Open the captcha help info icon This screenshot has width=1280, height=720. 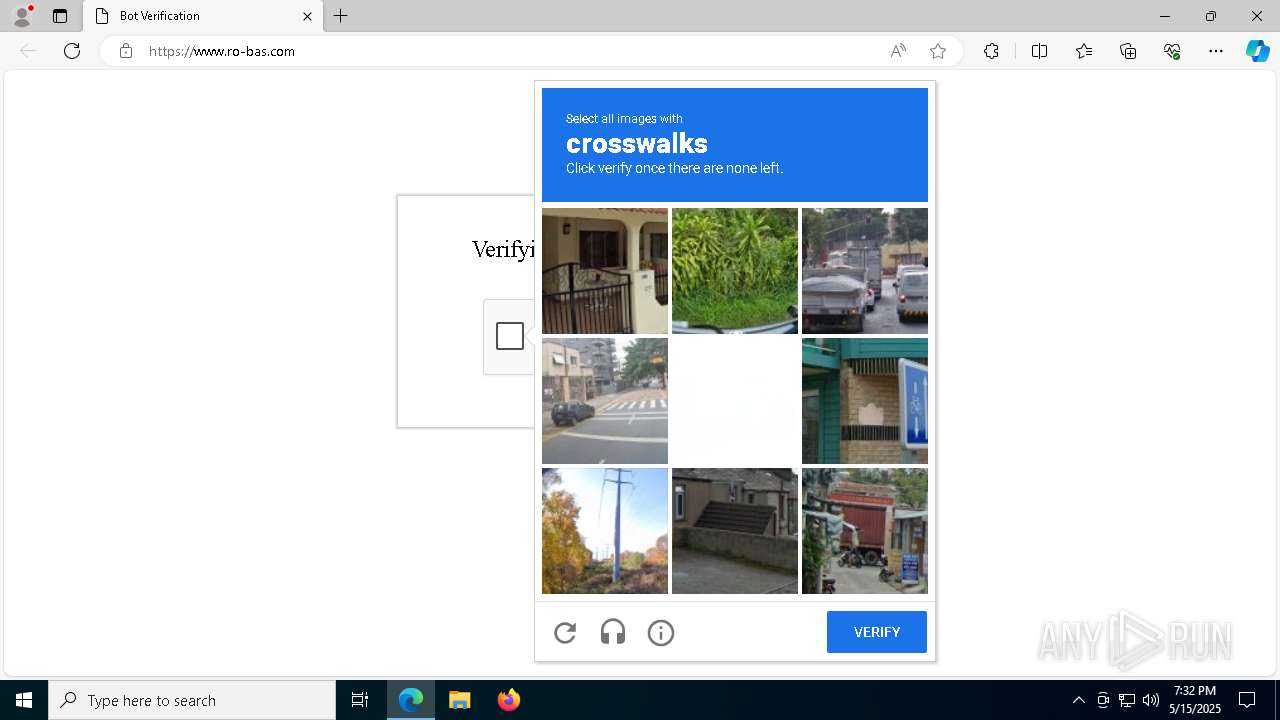(x=661, y=632)
